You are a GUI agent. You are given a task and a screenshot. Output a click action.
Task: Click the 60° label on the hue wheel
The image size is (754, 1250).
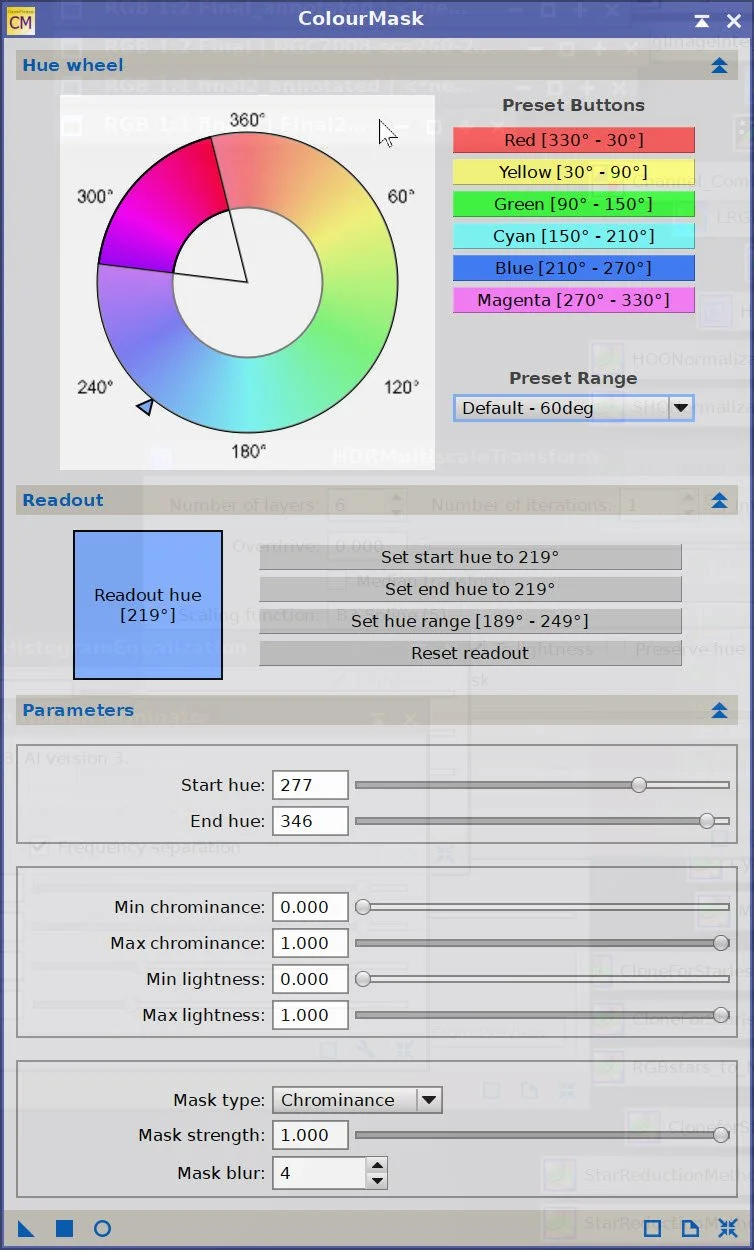pyautogui.click(x=400, y=196)
